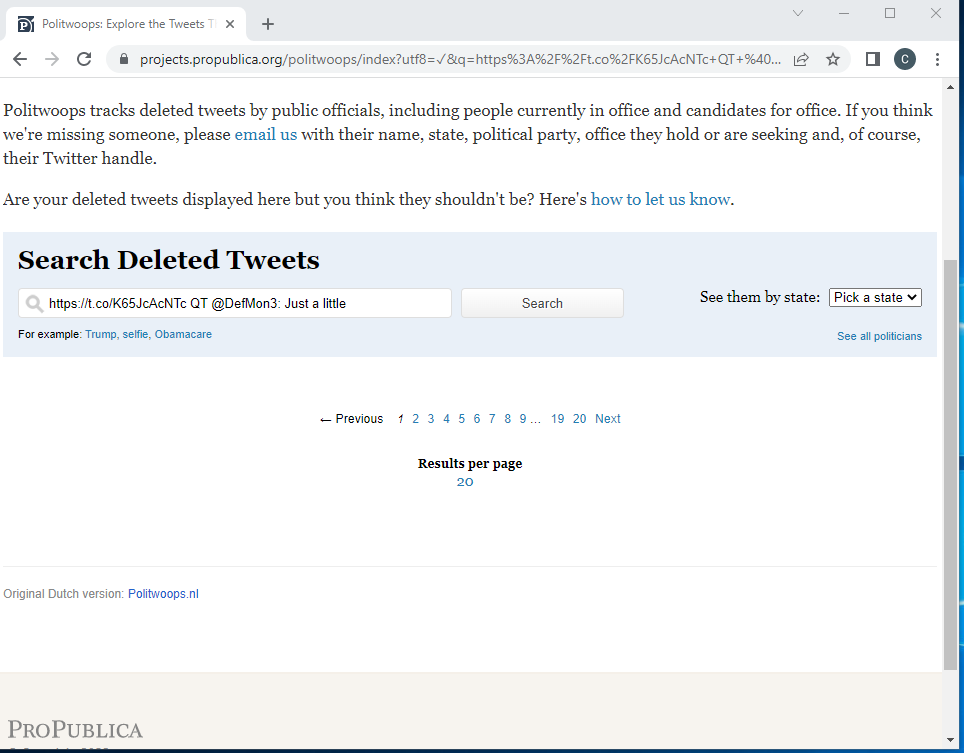This screenshot has width=964, height=753.
Task: Click the ProPublica tab favicon
Action: coord(25,24)
